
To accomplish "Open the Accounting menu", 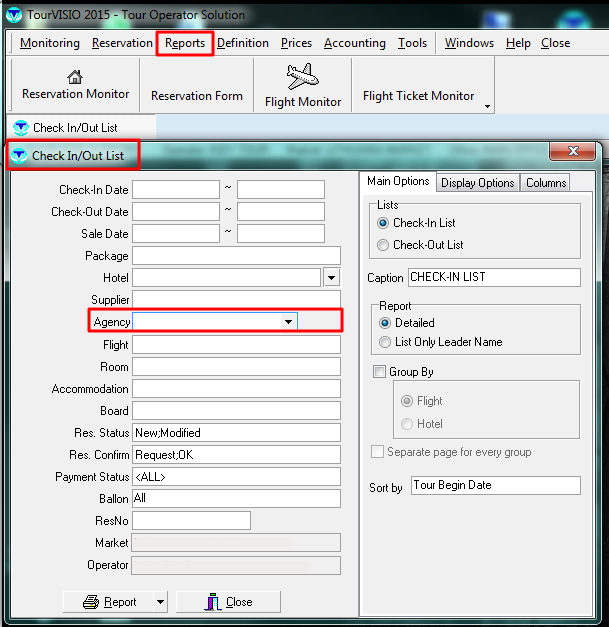I will tap(354, 43).
